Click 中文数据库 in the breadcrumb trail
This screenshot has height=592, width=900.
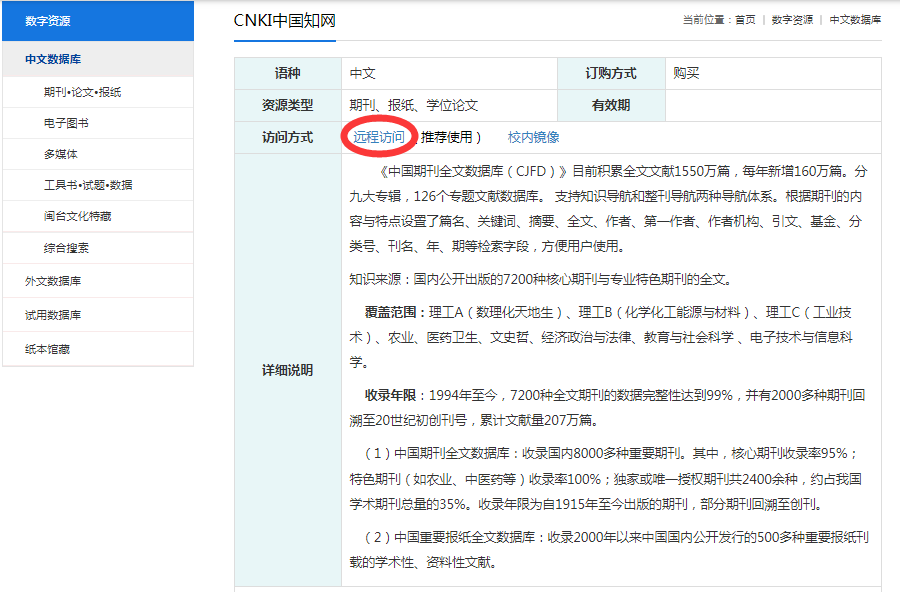coord(855,20)
